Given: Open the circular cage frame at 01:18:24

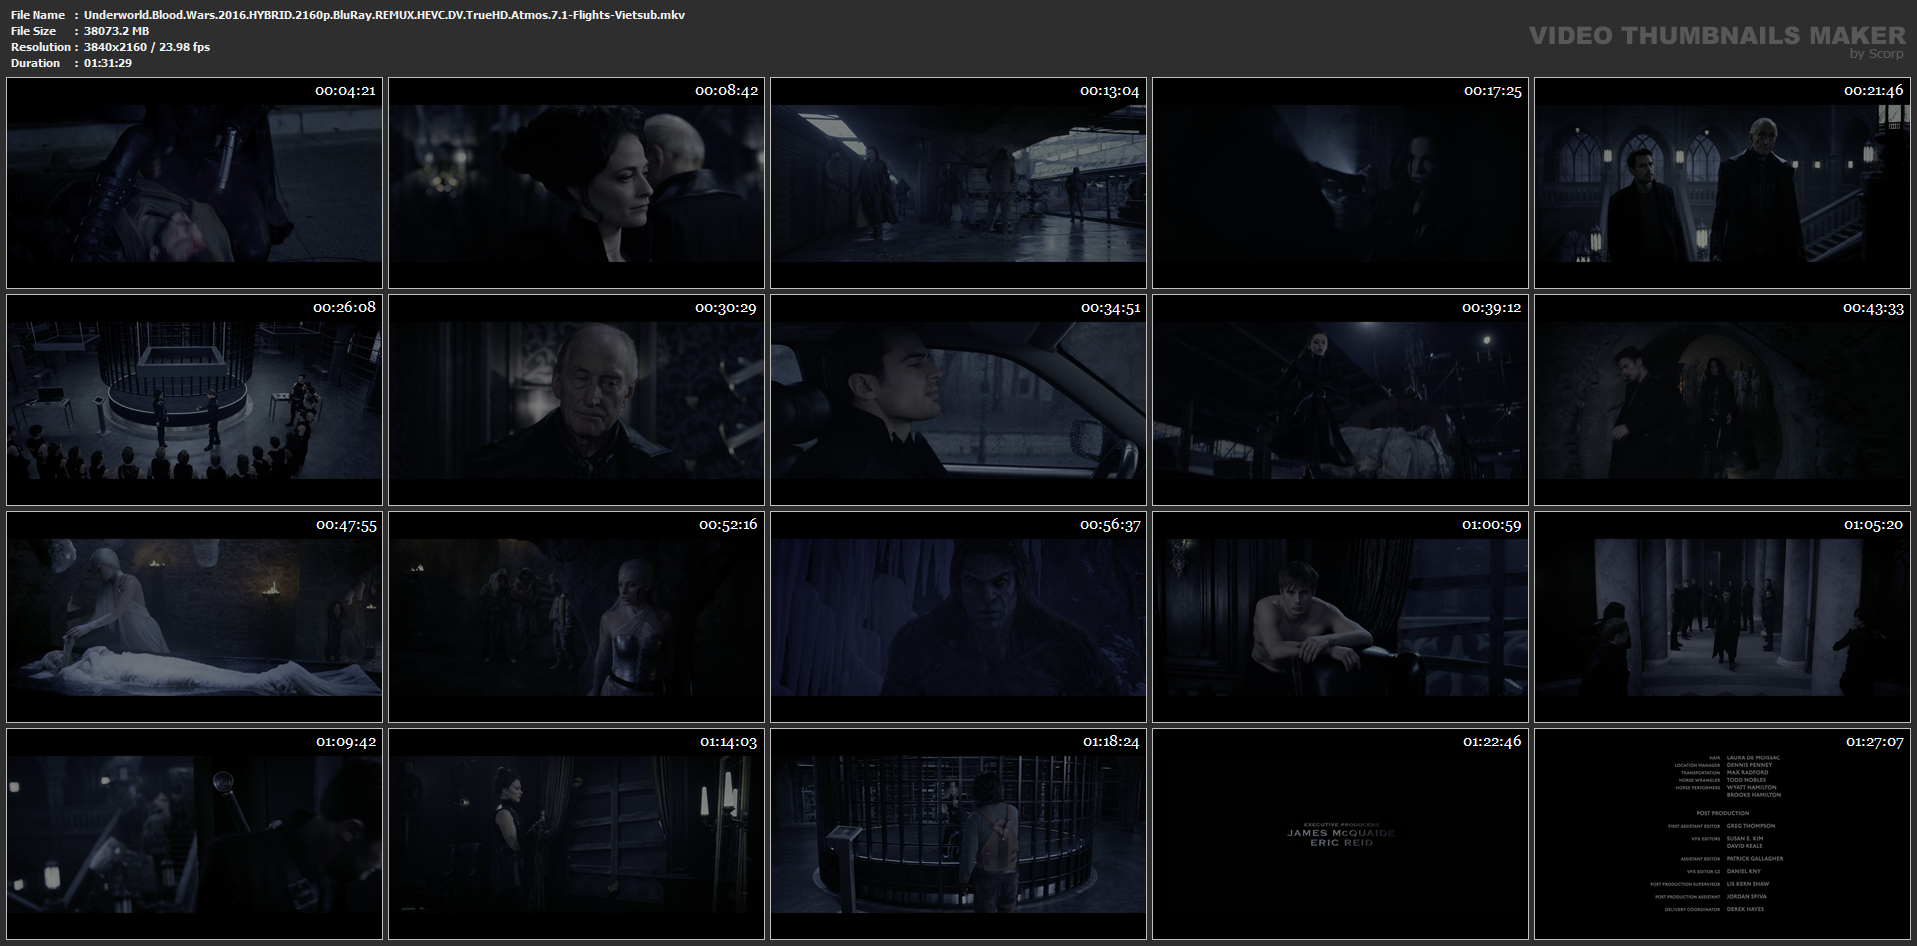Looking at the screenshot, I should click(958, 834).
